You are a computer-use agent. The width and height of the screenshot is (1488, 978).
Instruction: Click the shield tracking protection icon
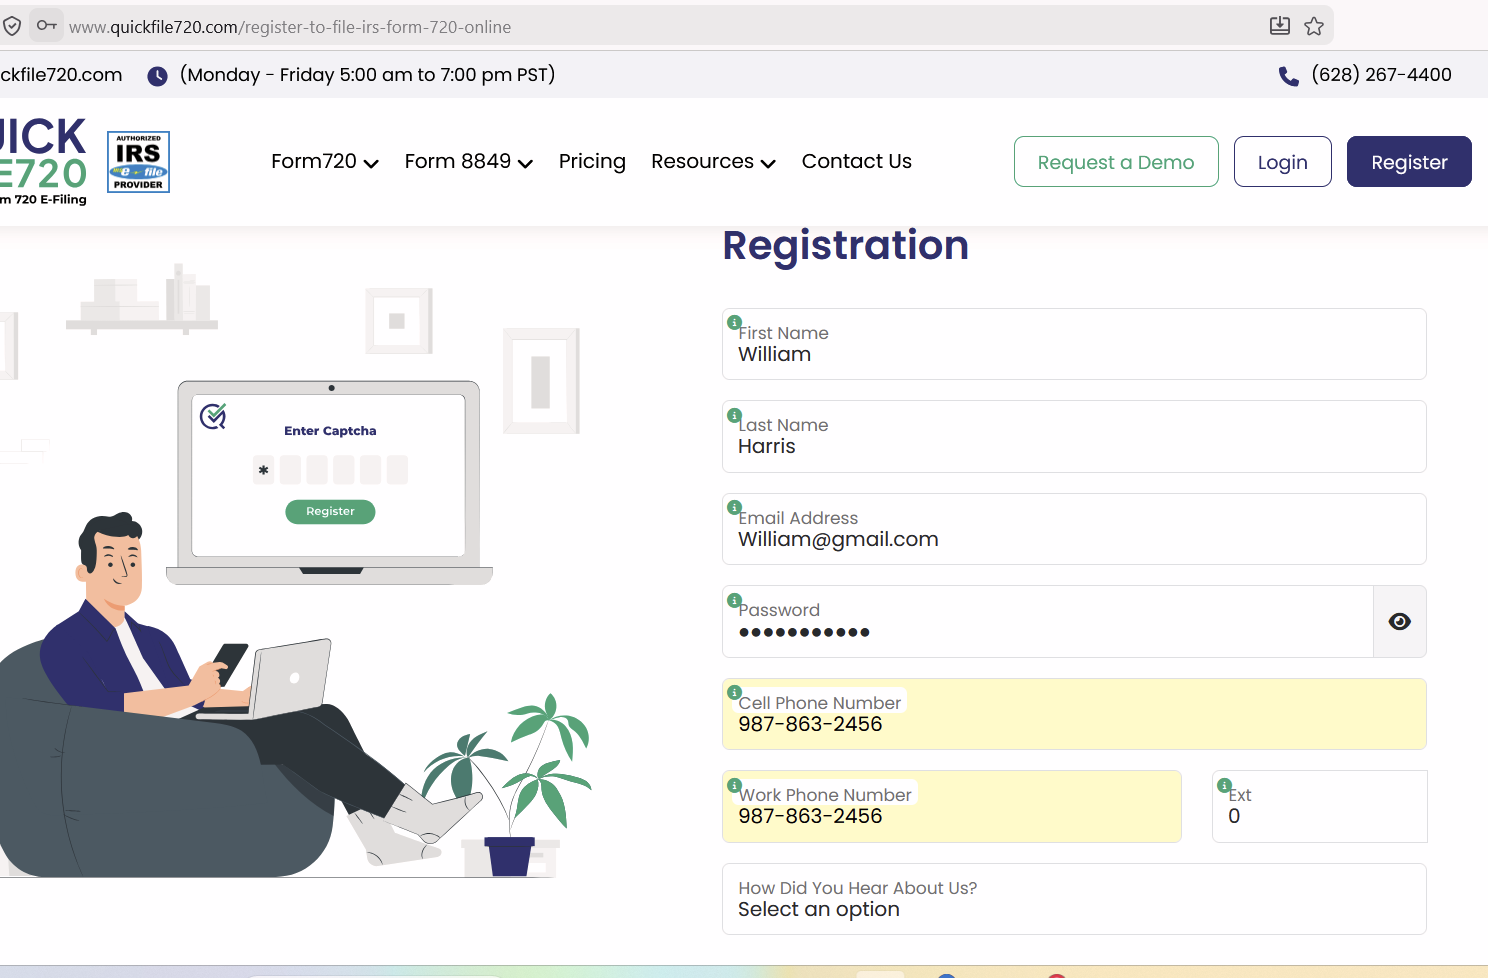click(x=12, y=26)
